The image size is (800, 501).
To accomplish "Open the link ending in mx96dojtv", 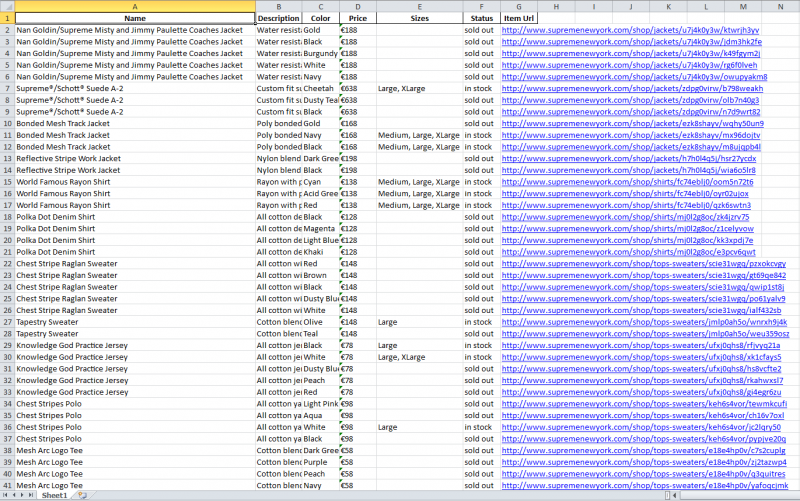I will (x=631, y=135).
